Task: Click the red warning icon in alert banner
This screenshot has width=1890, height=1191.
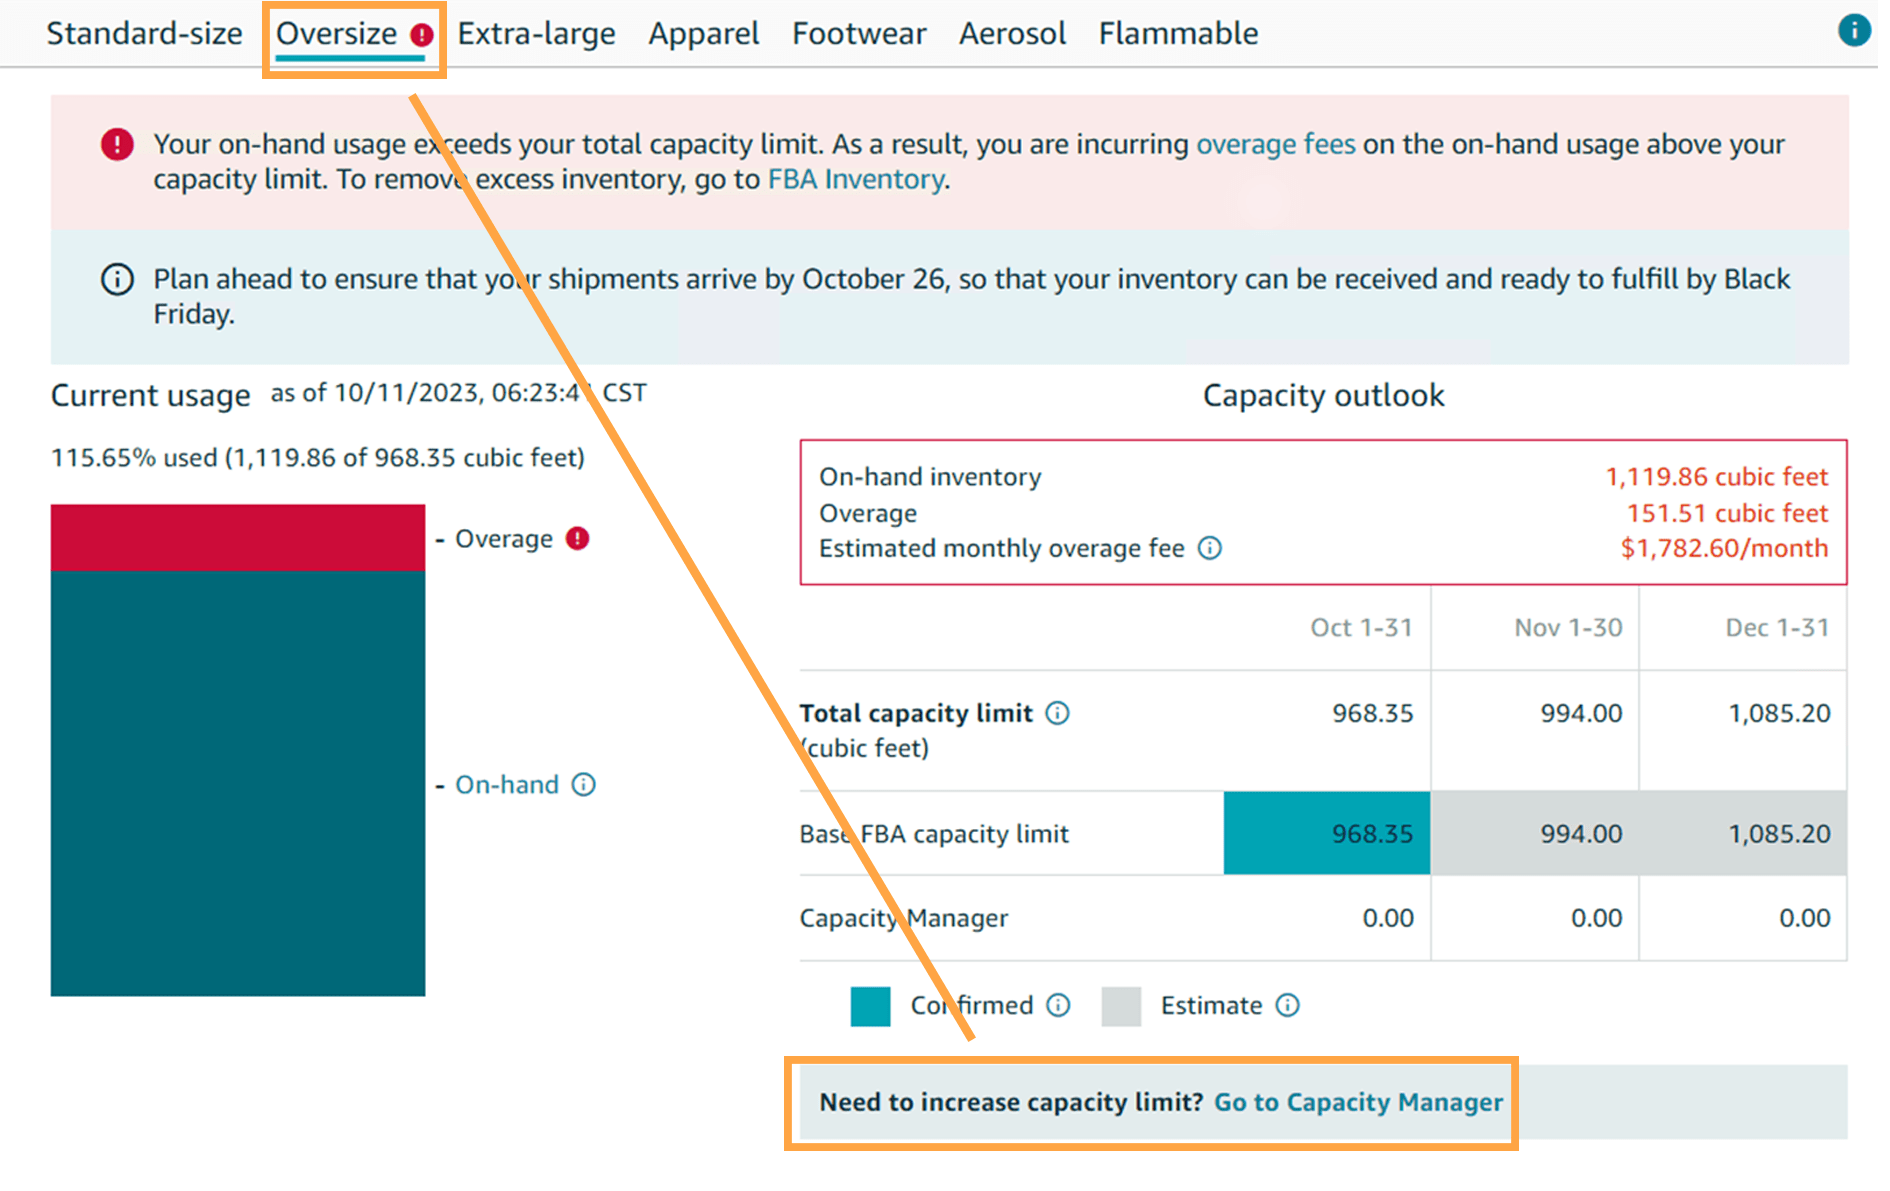Action: point(117,145)
